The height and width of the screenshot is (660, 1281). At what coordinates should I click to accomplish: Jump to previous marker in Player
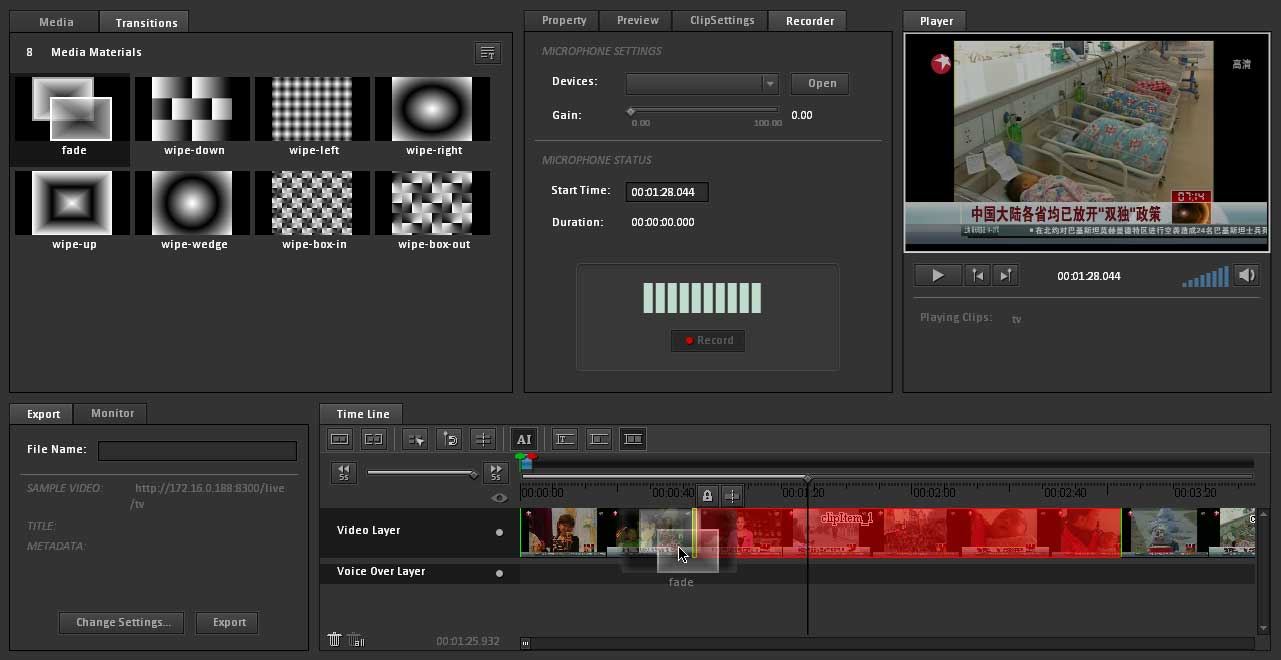(978, 275)
